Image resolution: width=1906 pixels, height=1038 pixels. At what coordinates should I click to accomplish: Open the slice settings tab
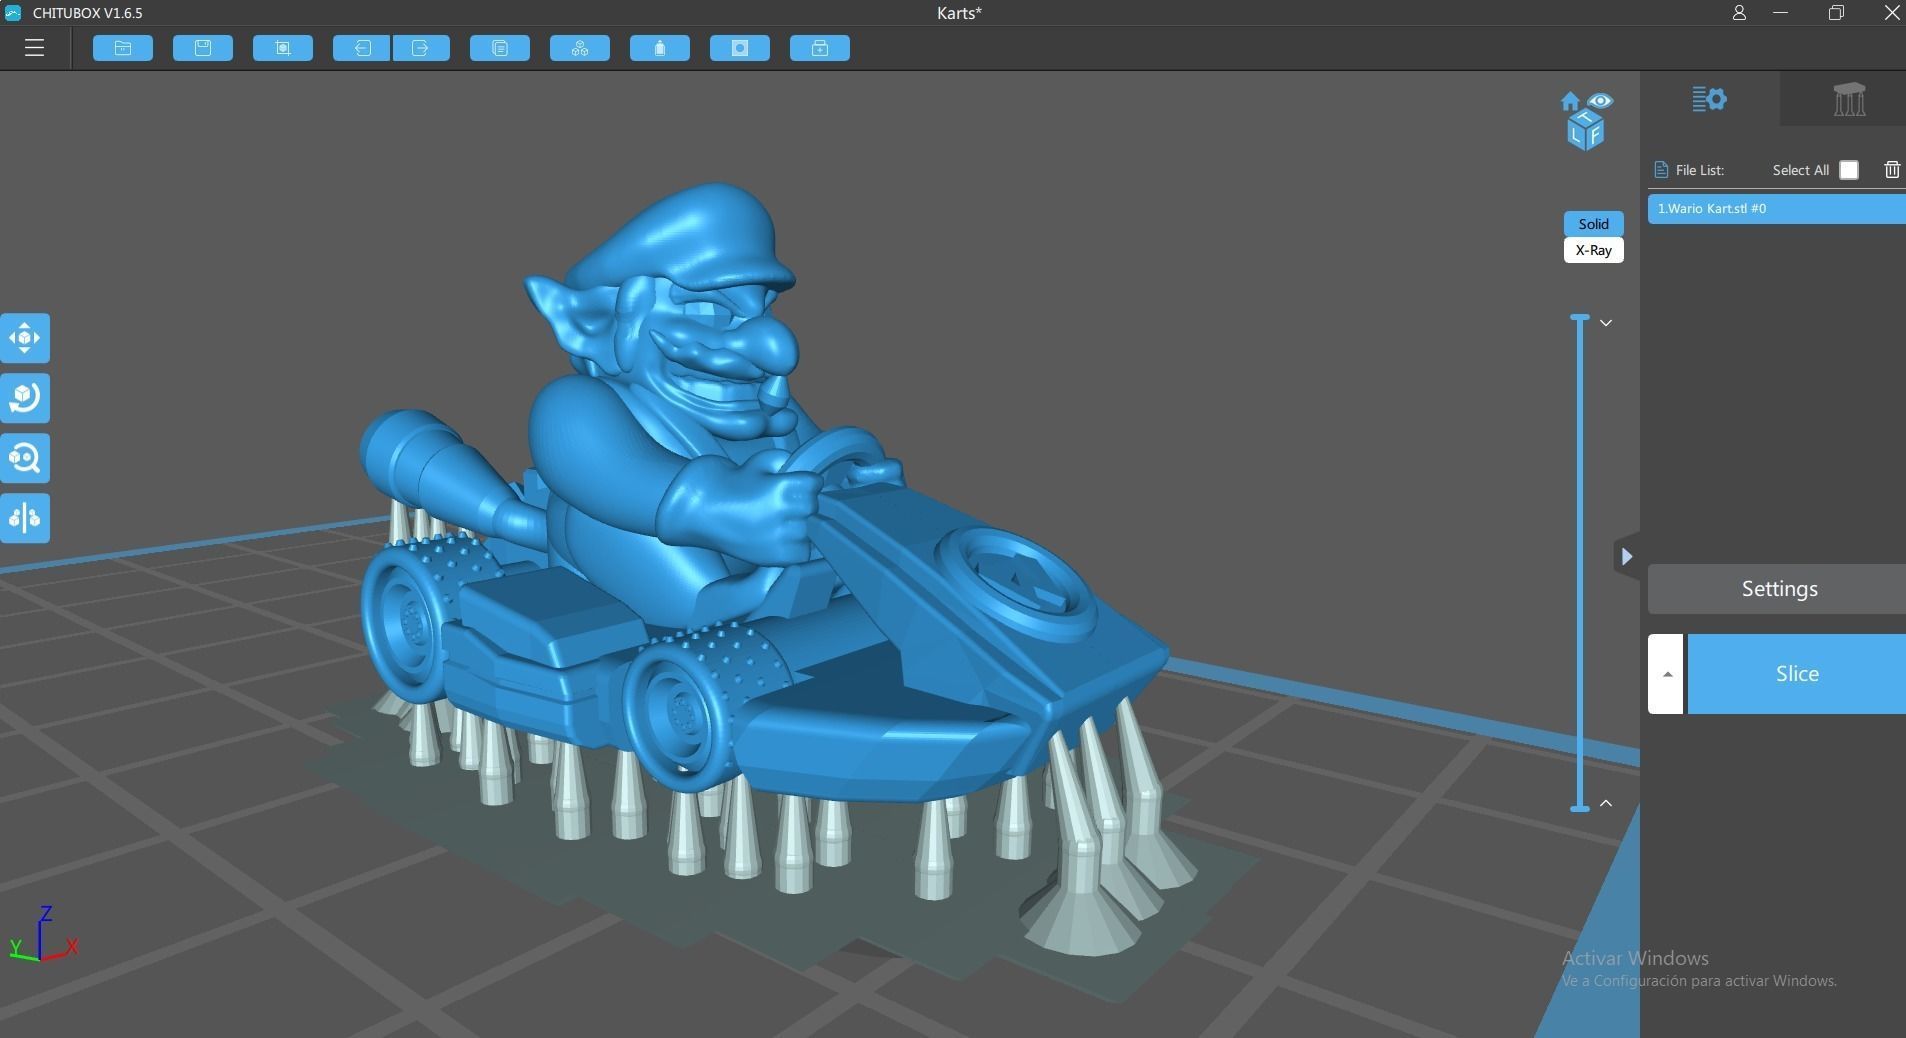click(x=1709, y=99)
